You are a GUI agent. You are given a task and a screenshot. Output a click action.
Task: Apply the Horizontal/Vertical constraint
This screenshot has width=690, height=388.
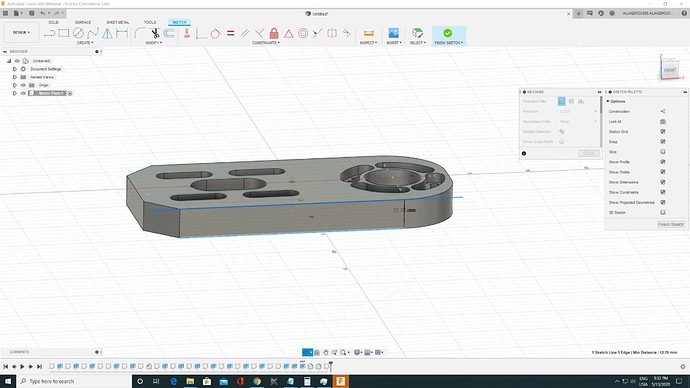click(x=187, y=33)
